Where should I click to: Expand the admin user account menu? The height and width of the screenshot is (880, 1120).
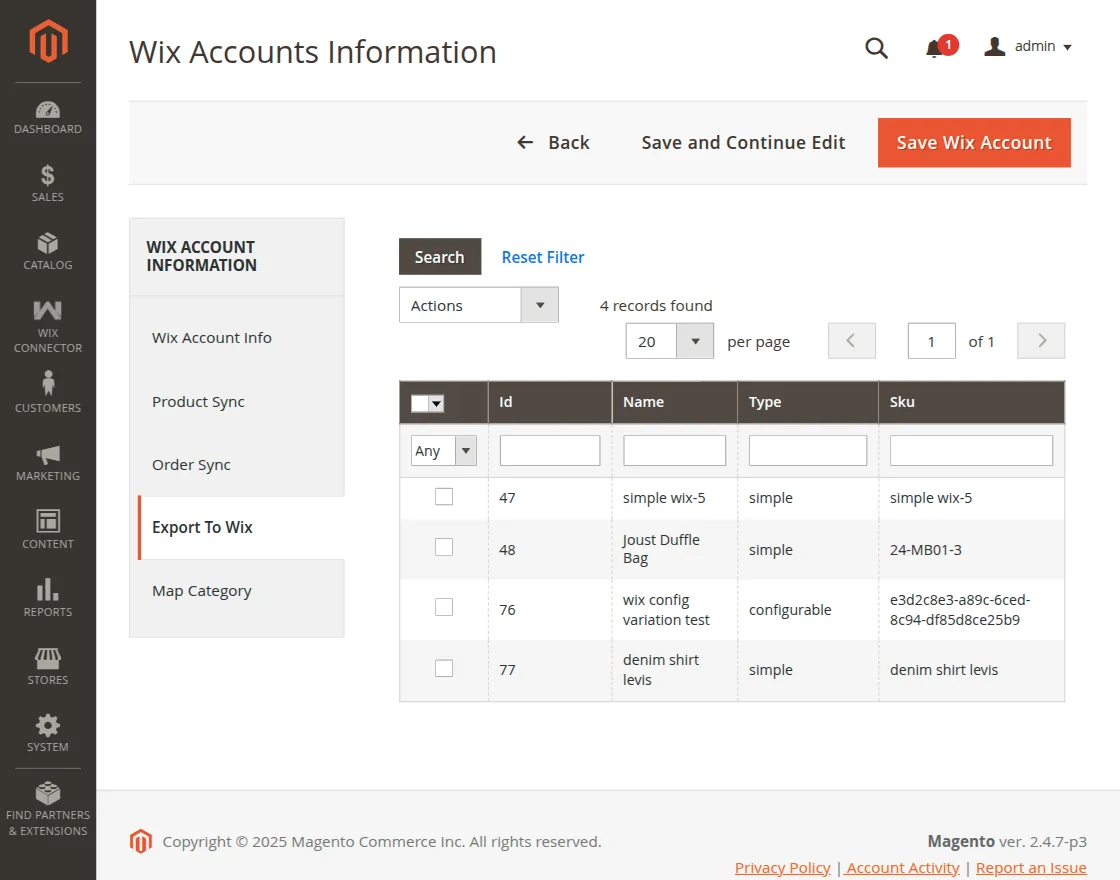coord(1029,47)
